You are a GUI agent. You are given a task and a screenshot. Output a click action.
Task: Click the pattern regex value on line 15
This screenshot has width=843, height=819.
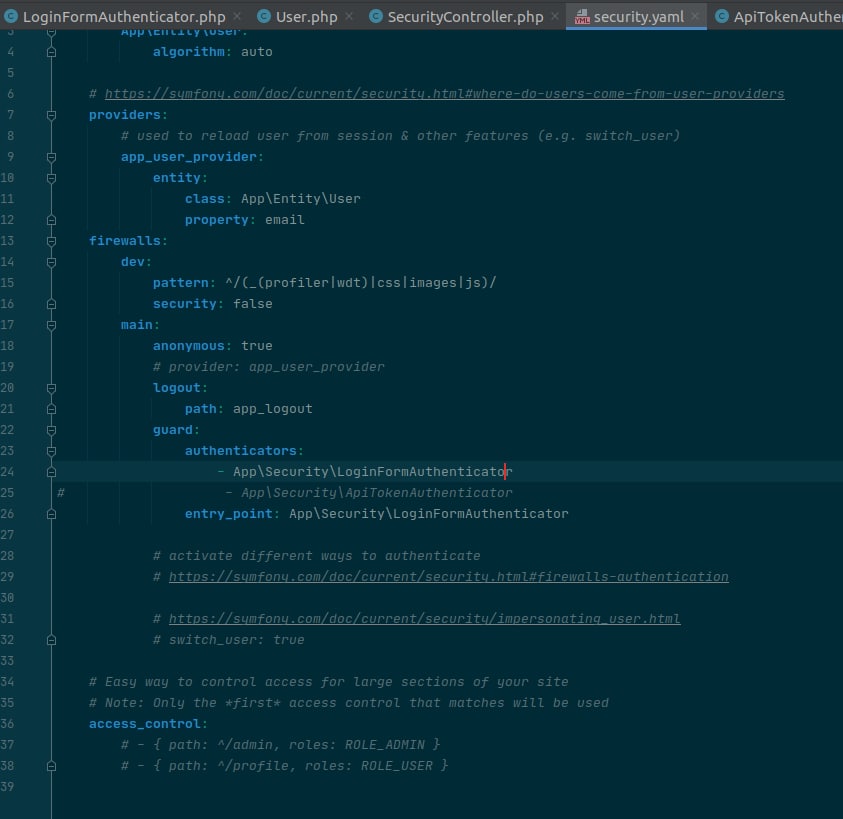pyautogui.click(x=360, y=282)
